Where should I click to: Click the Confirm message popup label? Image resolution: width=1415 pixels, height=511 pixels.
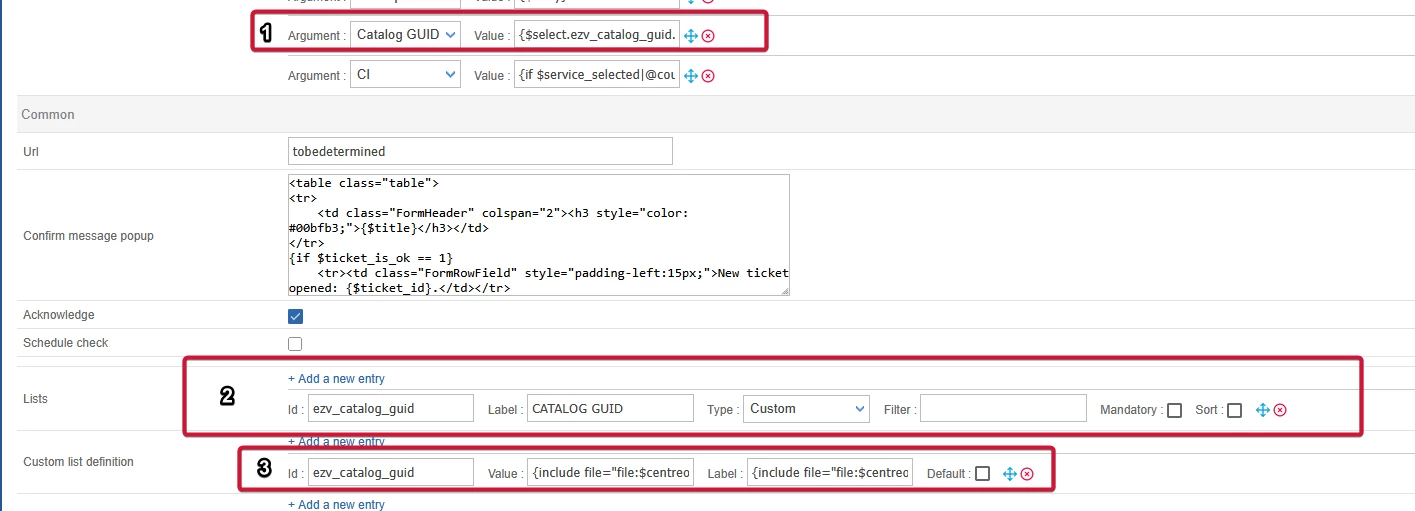[88, 236]
